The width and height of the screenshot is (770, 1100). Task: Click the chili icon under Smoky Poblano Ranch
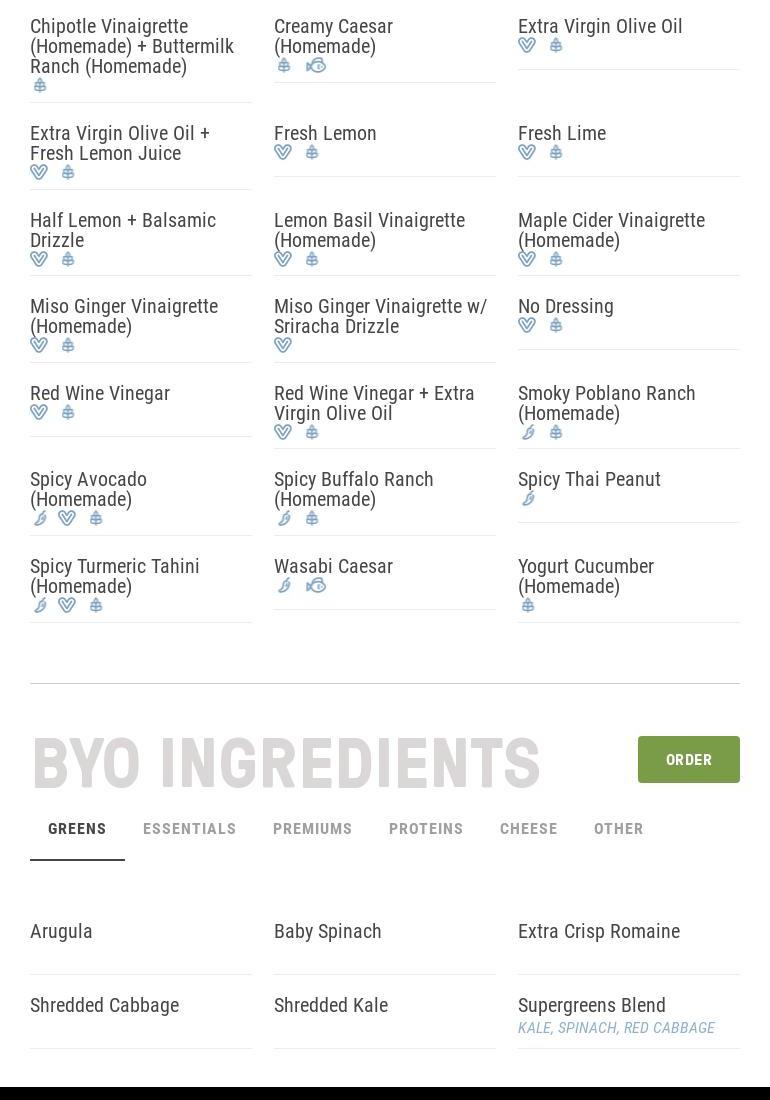[528, 433]
